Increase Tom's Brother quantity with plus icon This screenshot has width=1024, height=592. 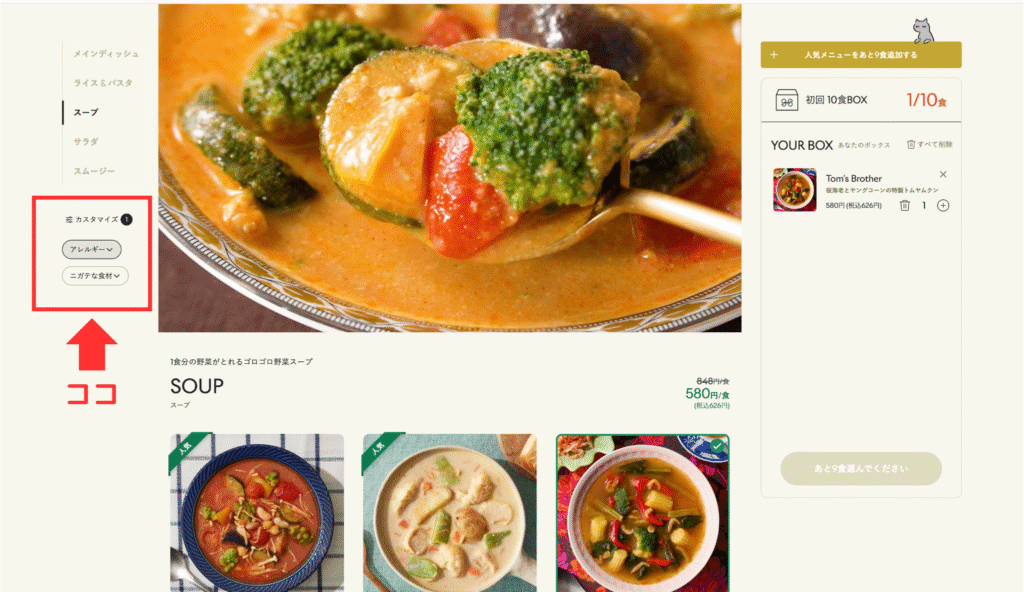[x=943, y=206]
